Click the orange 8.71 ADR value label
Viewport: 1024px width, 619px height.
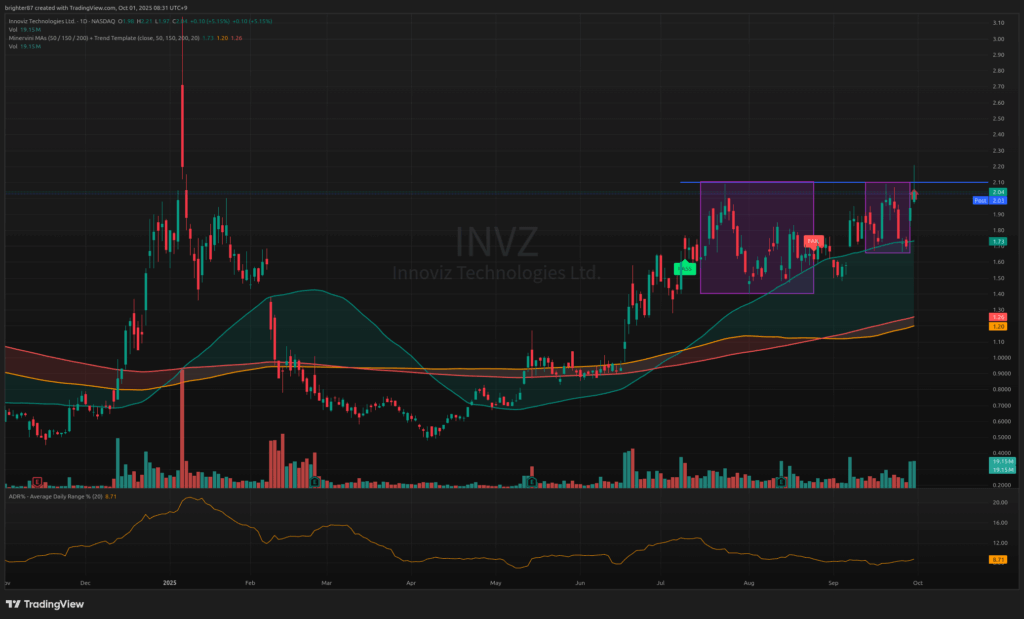(998, 559)
